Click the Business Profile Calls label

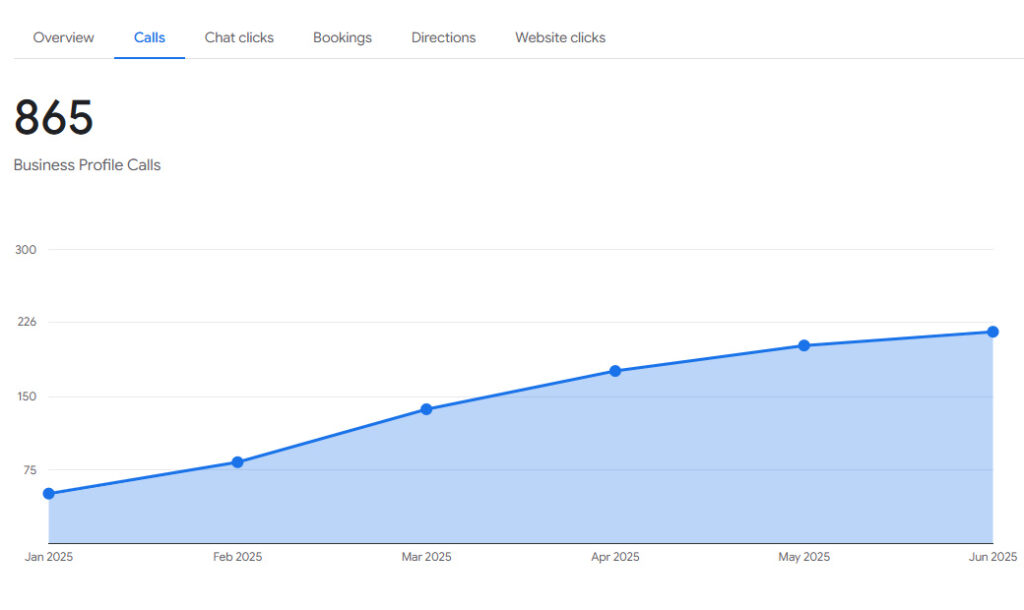[x=87, y=165]
